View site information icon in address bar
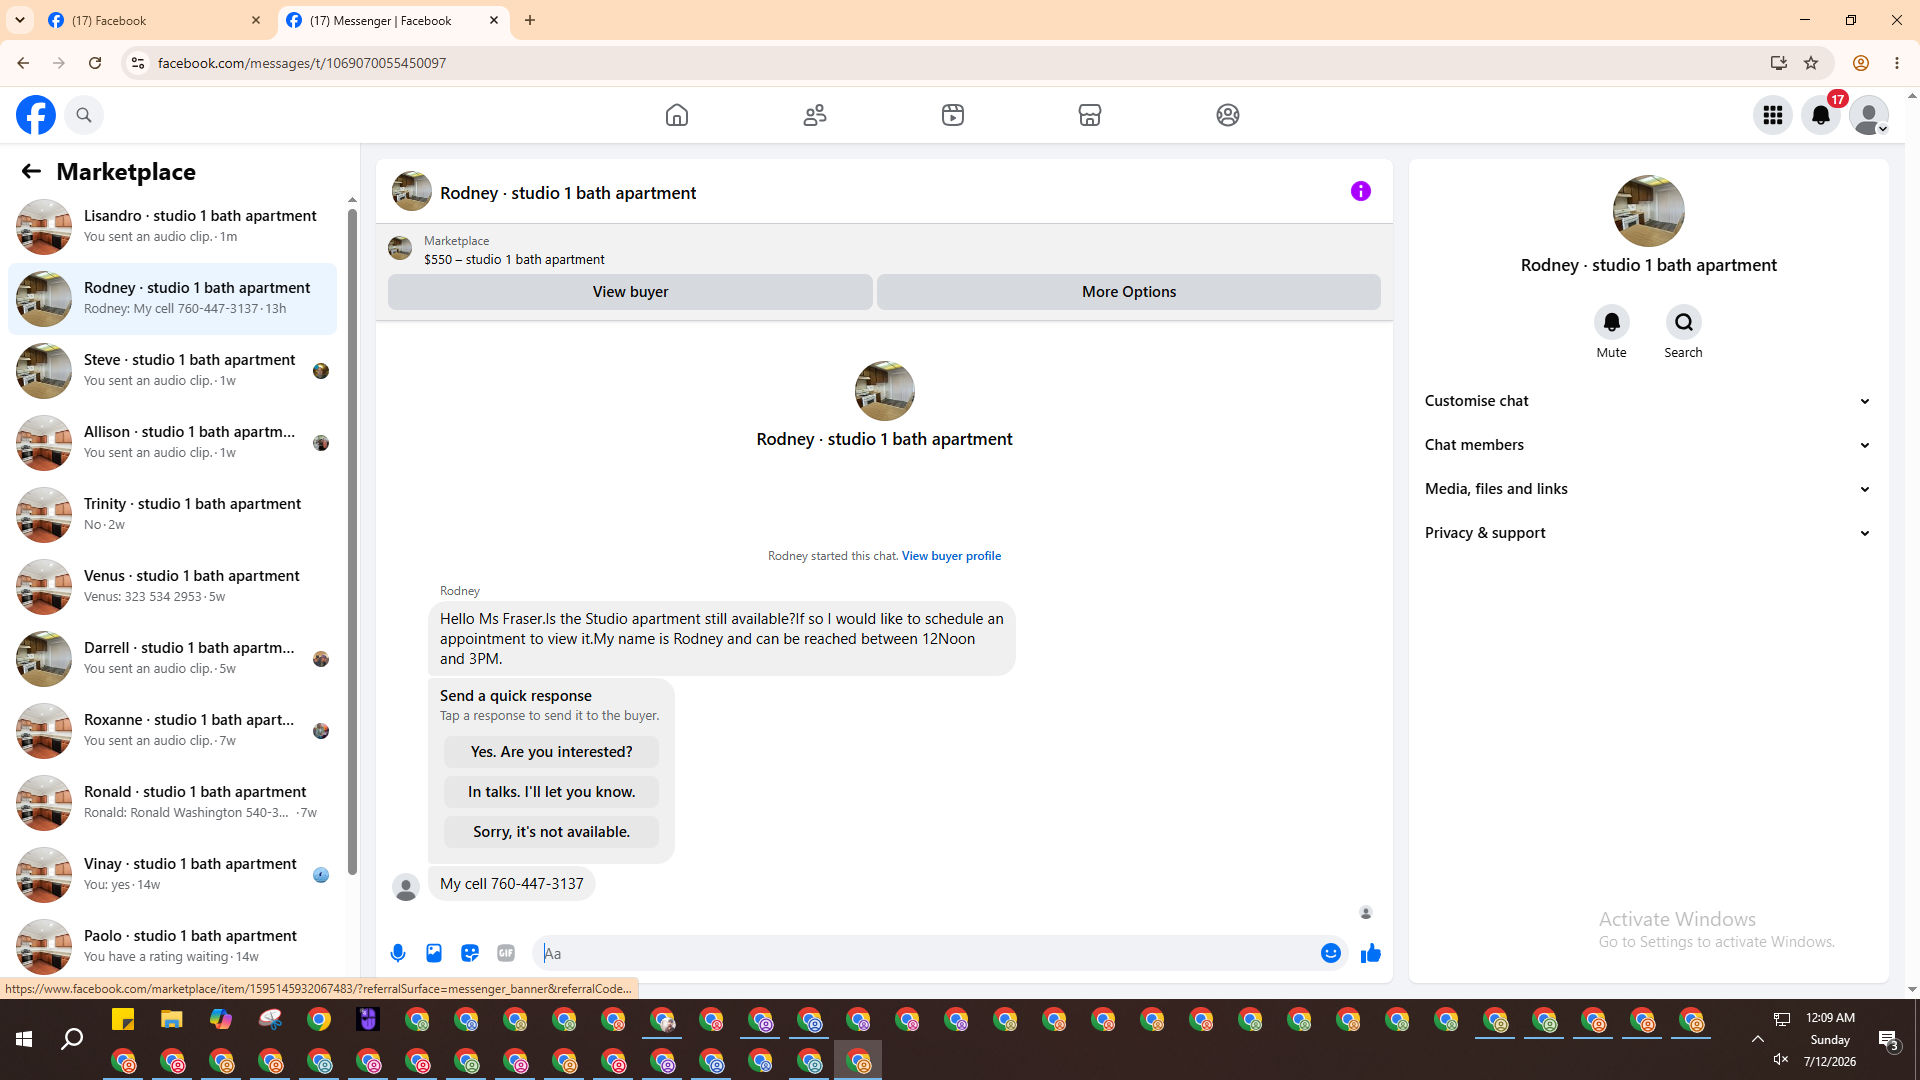The image size is (1920, 1080). [x=138, y=63]
